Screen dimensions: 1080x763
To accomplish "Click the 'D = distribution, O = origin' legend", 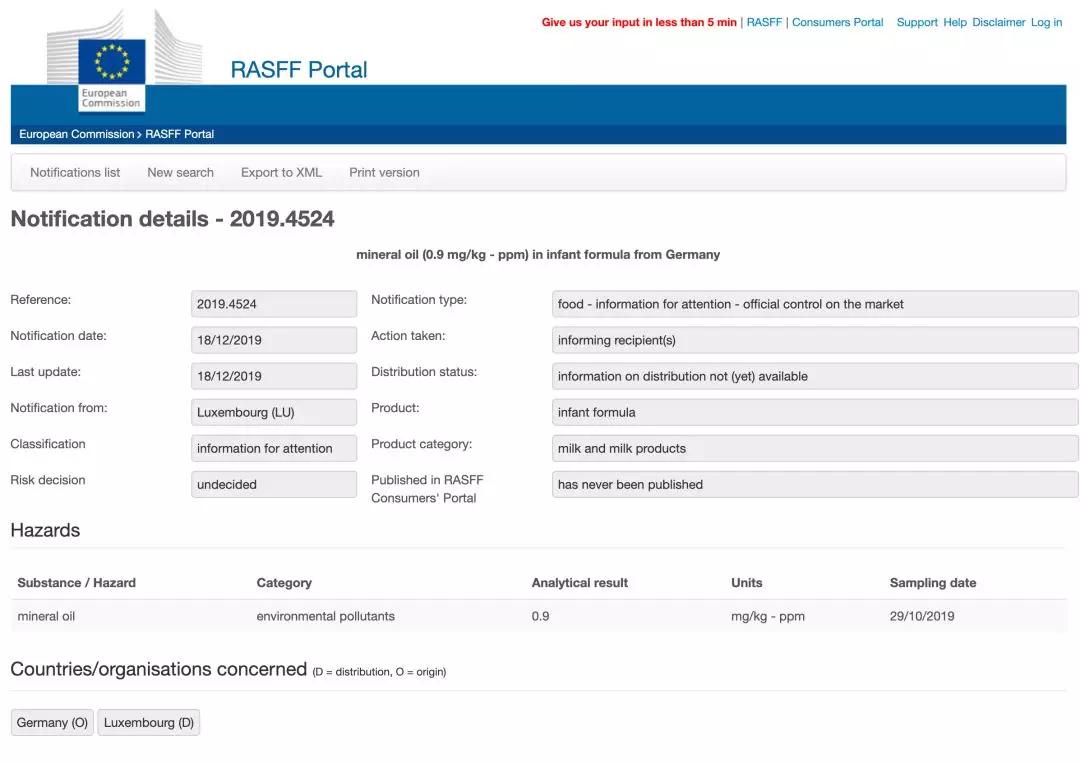I will point(379,672).
